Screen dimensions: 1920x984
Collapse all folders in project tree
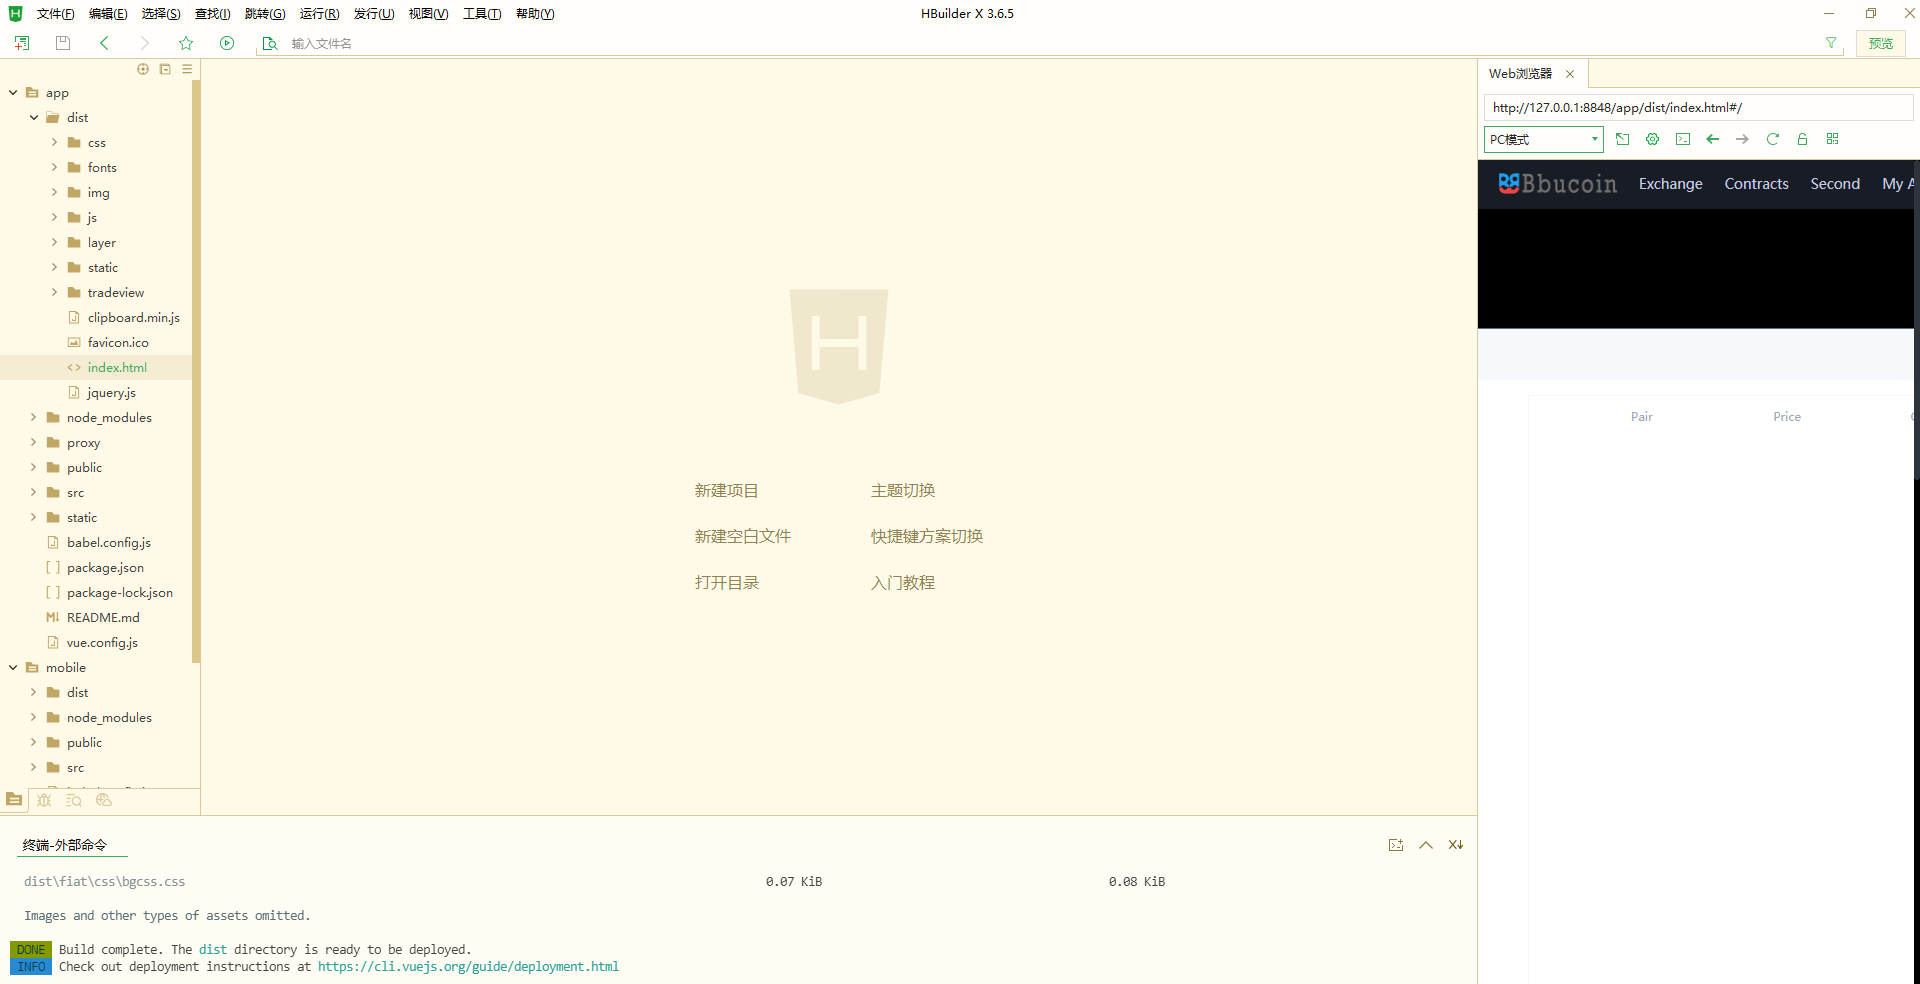(165, 69)
